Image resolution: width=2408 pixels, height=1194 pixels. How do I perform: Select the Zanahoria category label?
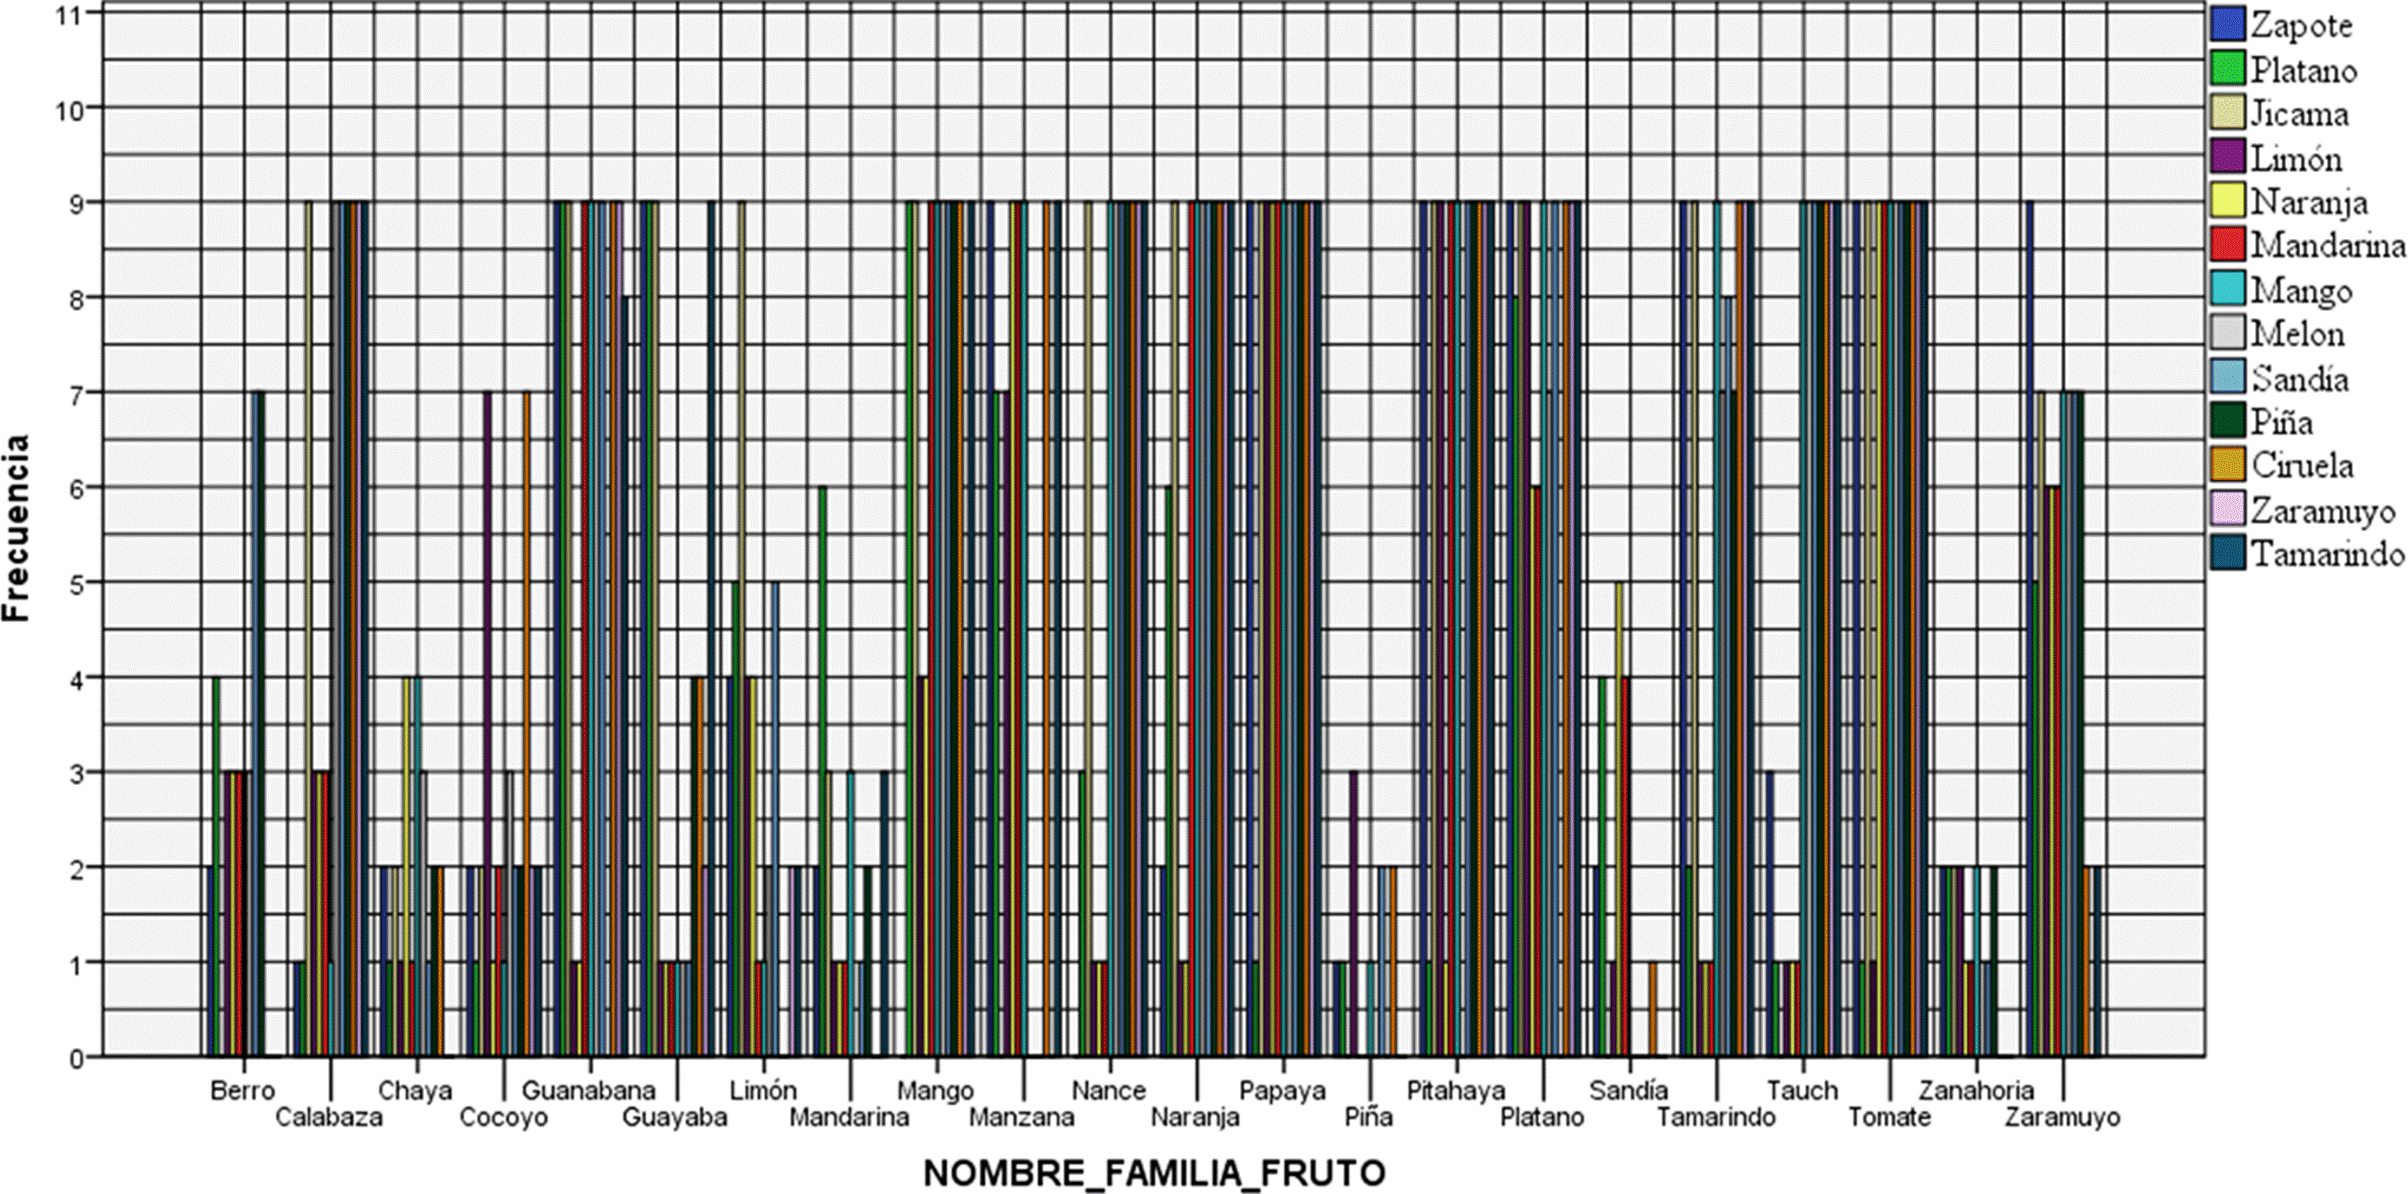coord(1976,1090)
